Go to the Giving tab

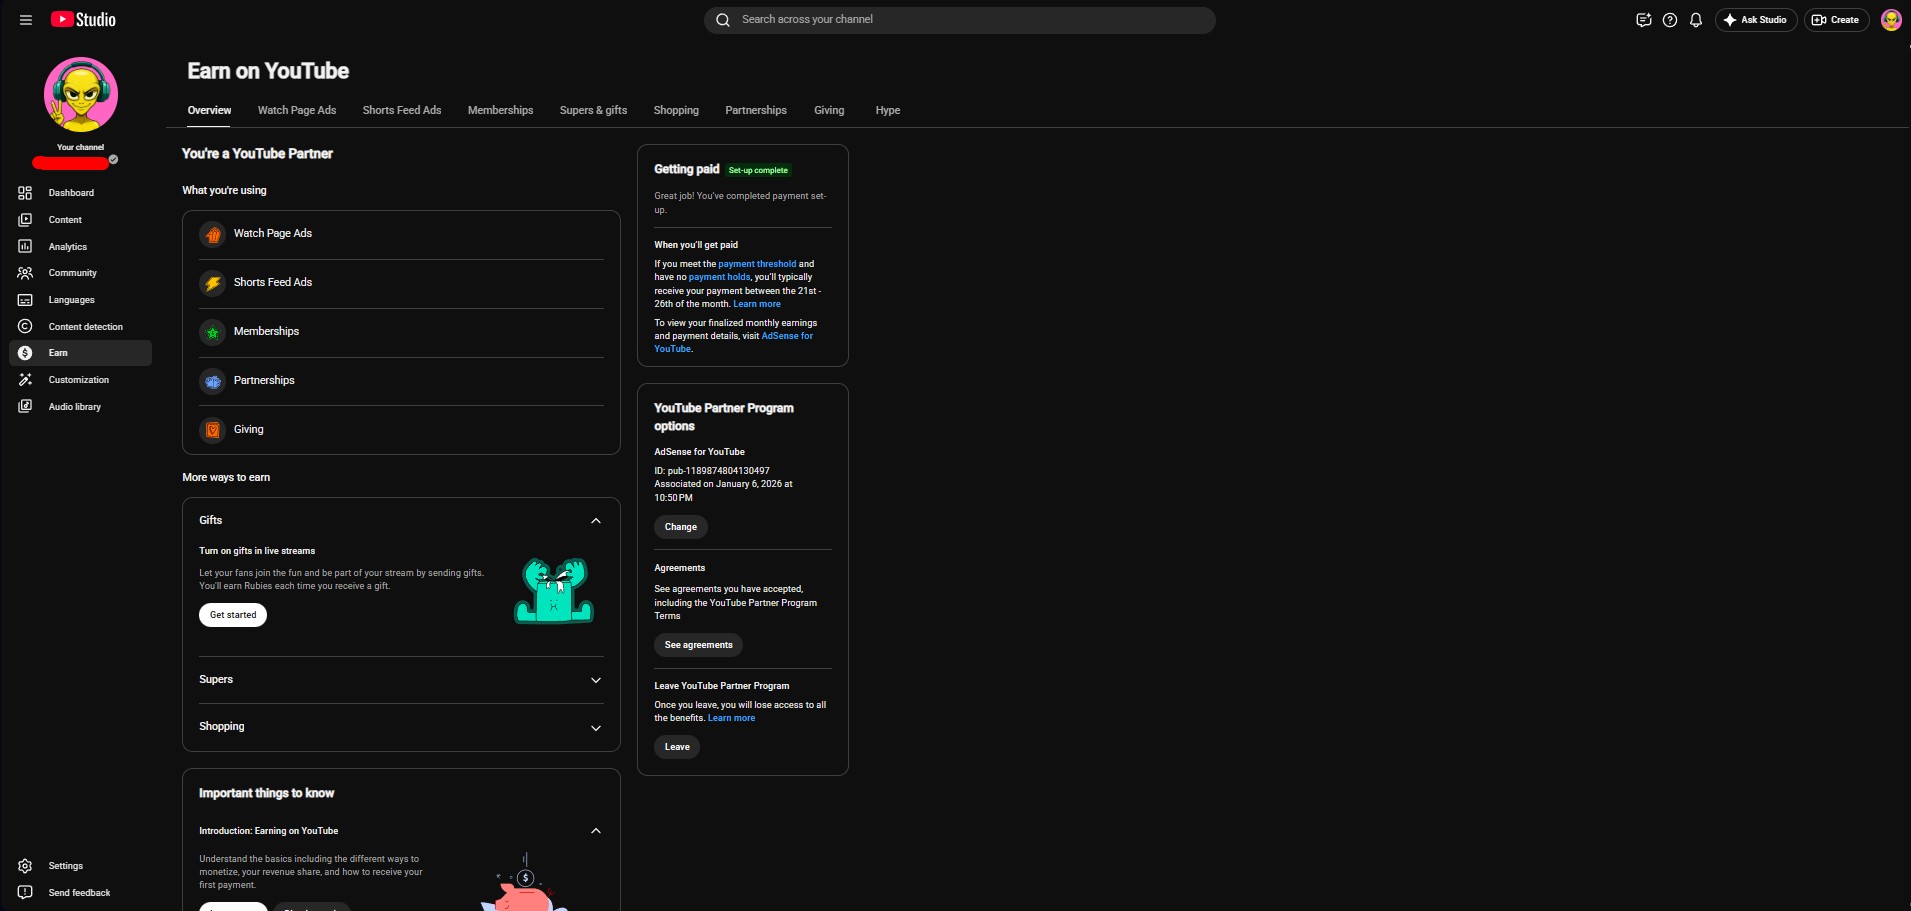[x=829, y=110]
